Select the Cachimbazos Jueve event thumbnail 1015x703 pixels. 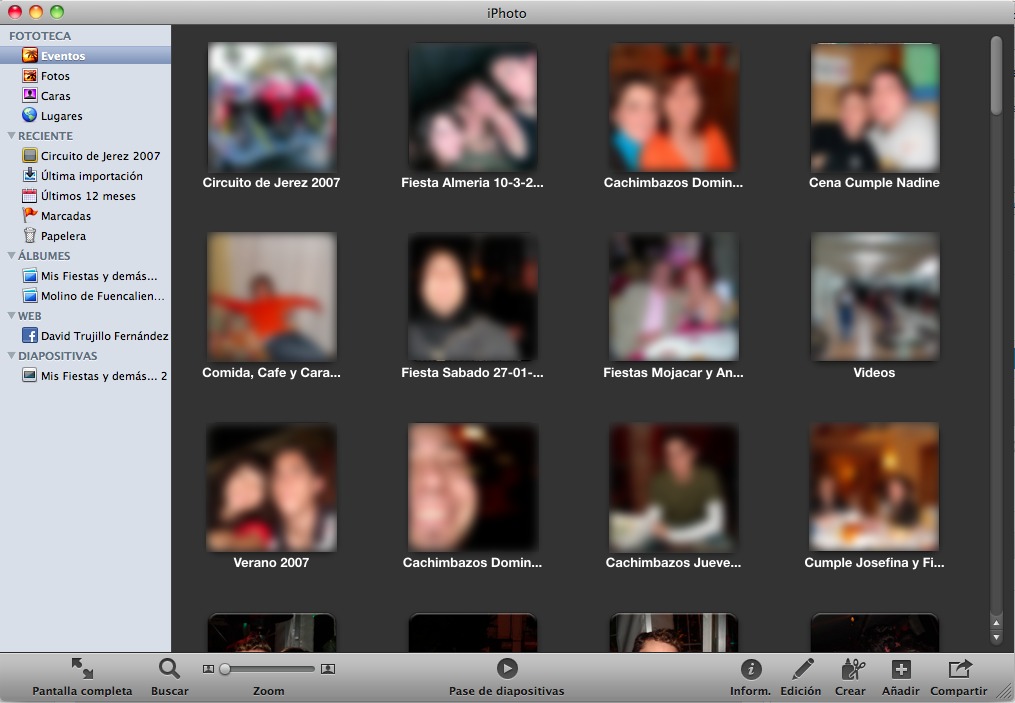674,487
